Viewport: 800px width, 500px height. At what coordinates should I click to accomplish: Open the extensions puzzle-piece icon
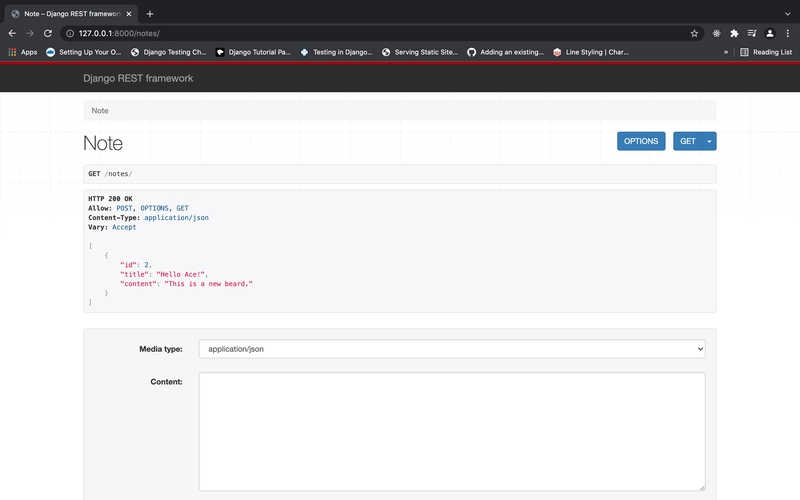pyautogui.click(x=734, y=33)
